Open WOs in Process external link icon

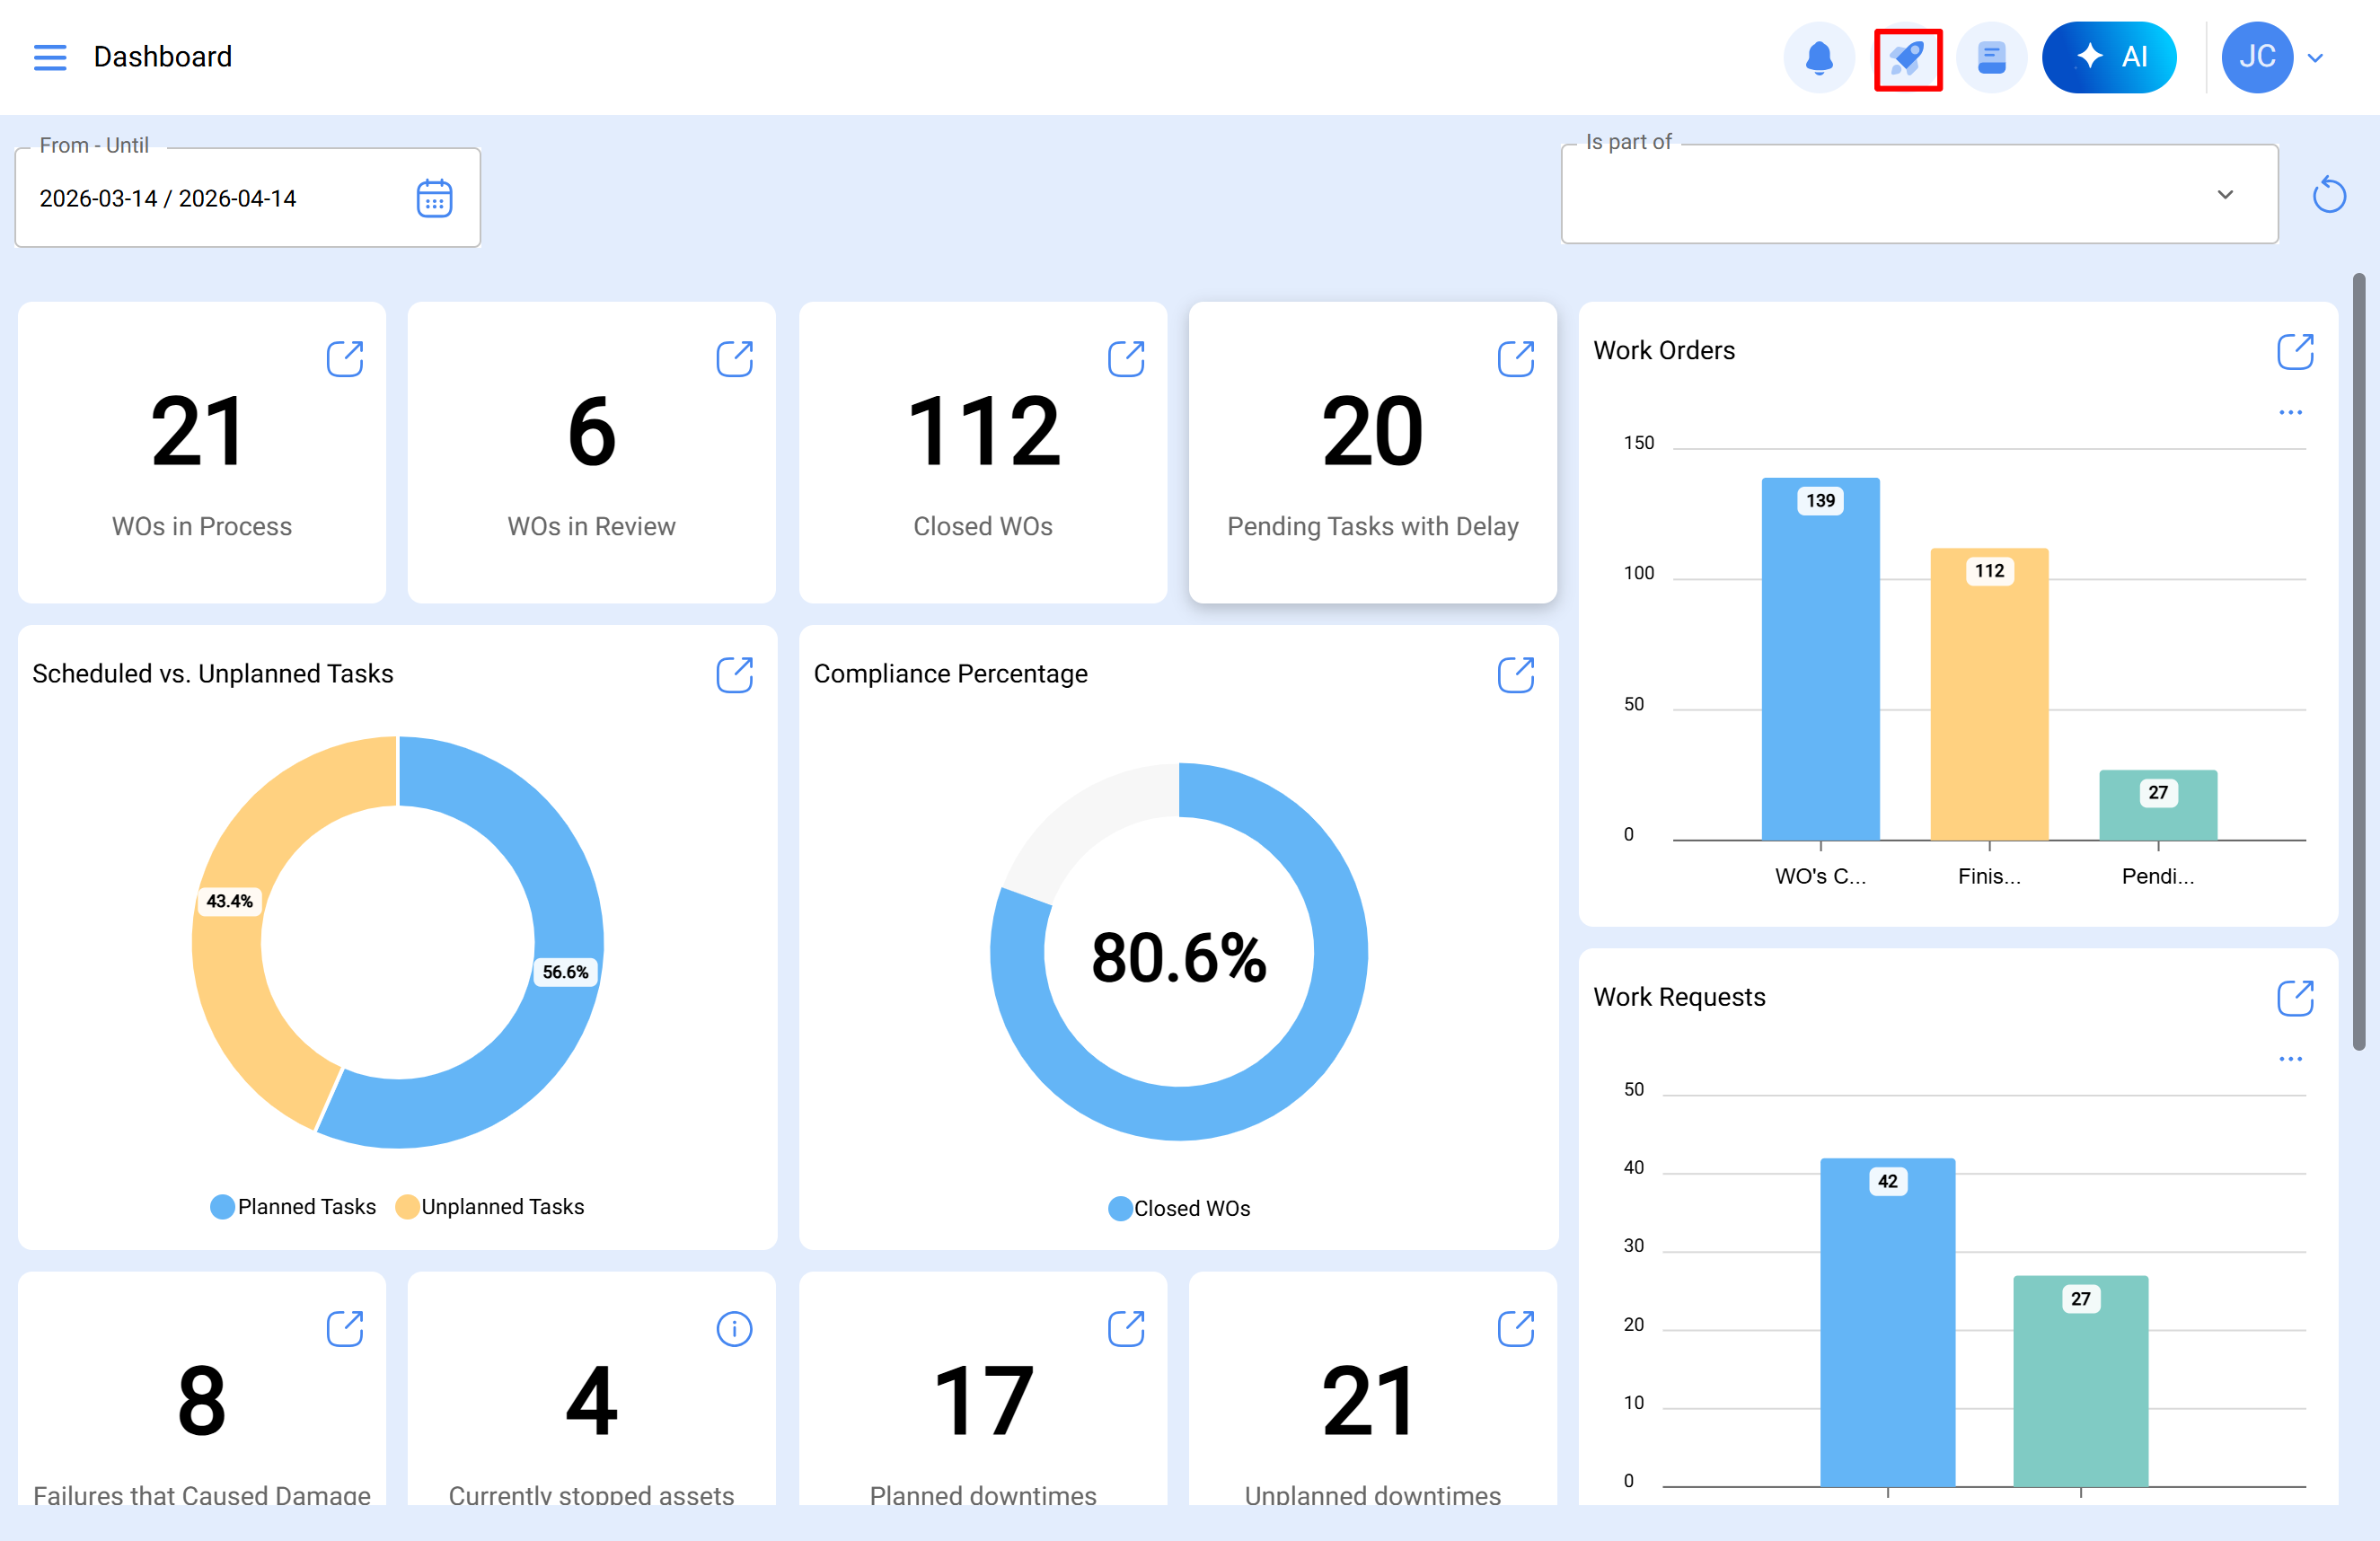[345, 359]
